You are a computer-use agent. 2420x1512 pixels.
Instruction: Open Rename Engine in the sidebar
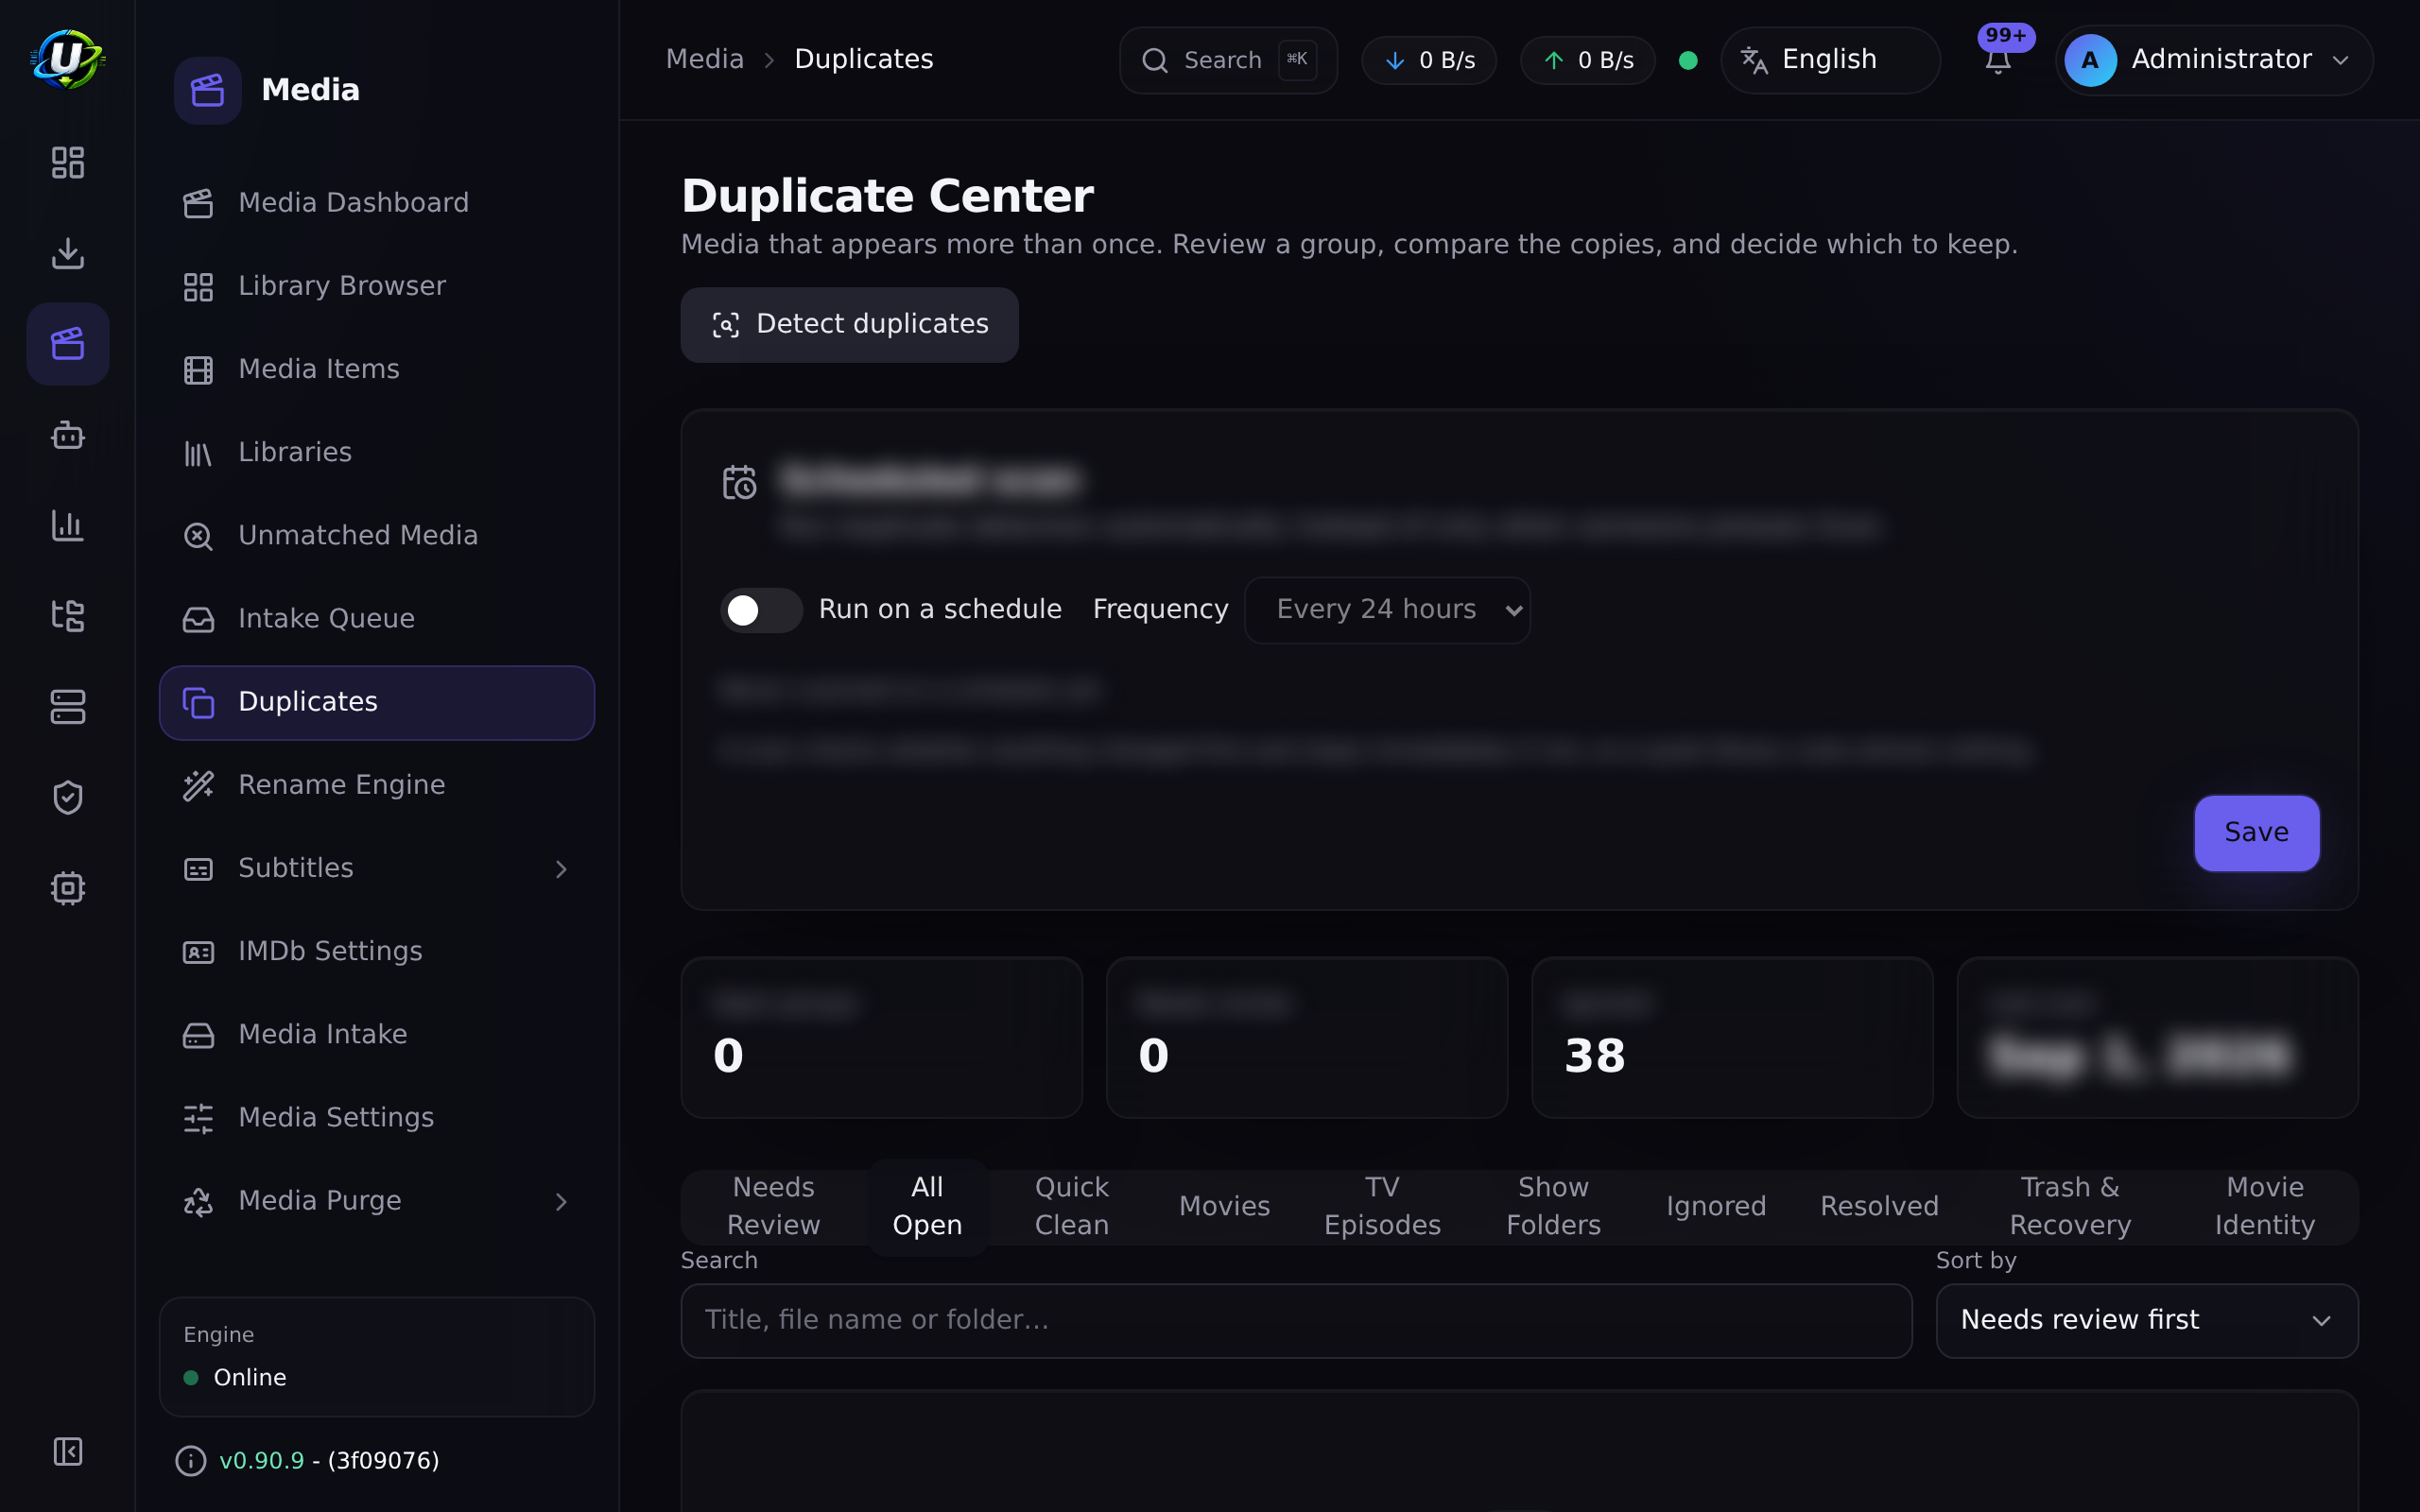point(377,785)
